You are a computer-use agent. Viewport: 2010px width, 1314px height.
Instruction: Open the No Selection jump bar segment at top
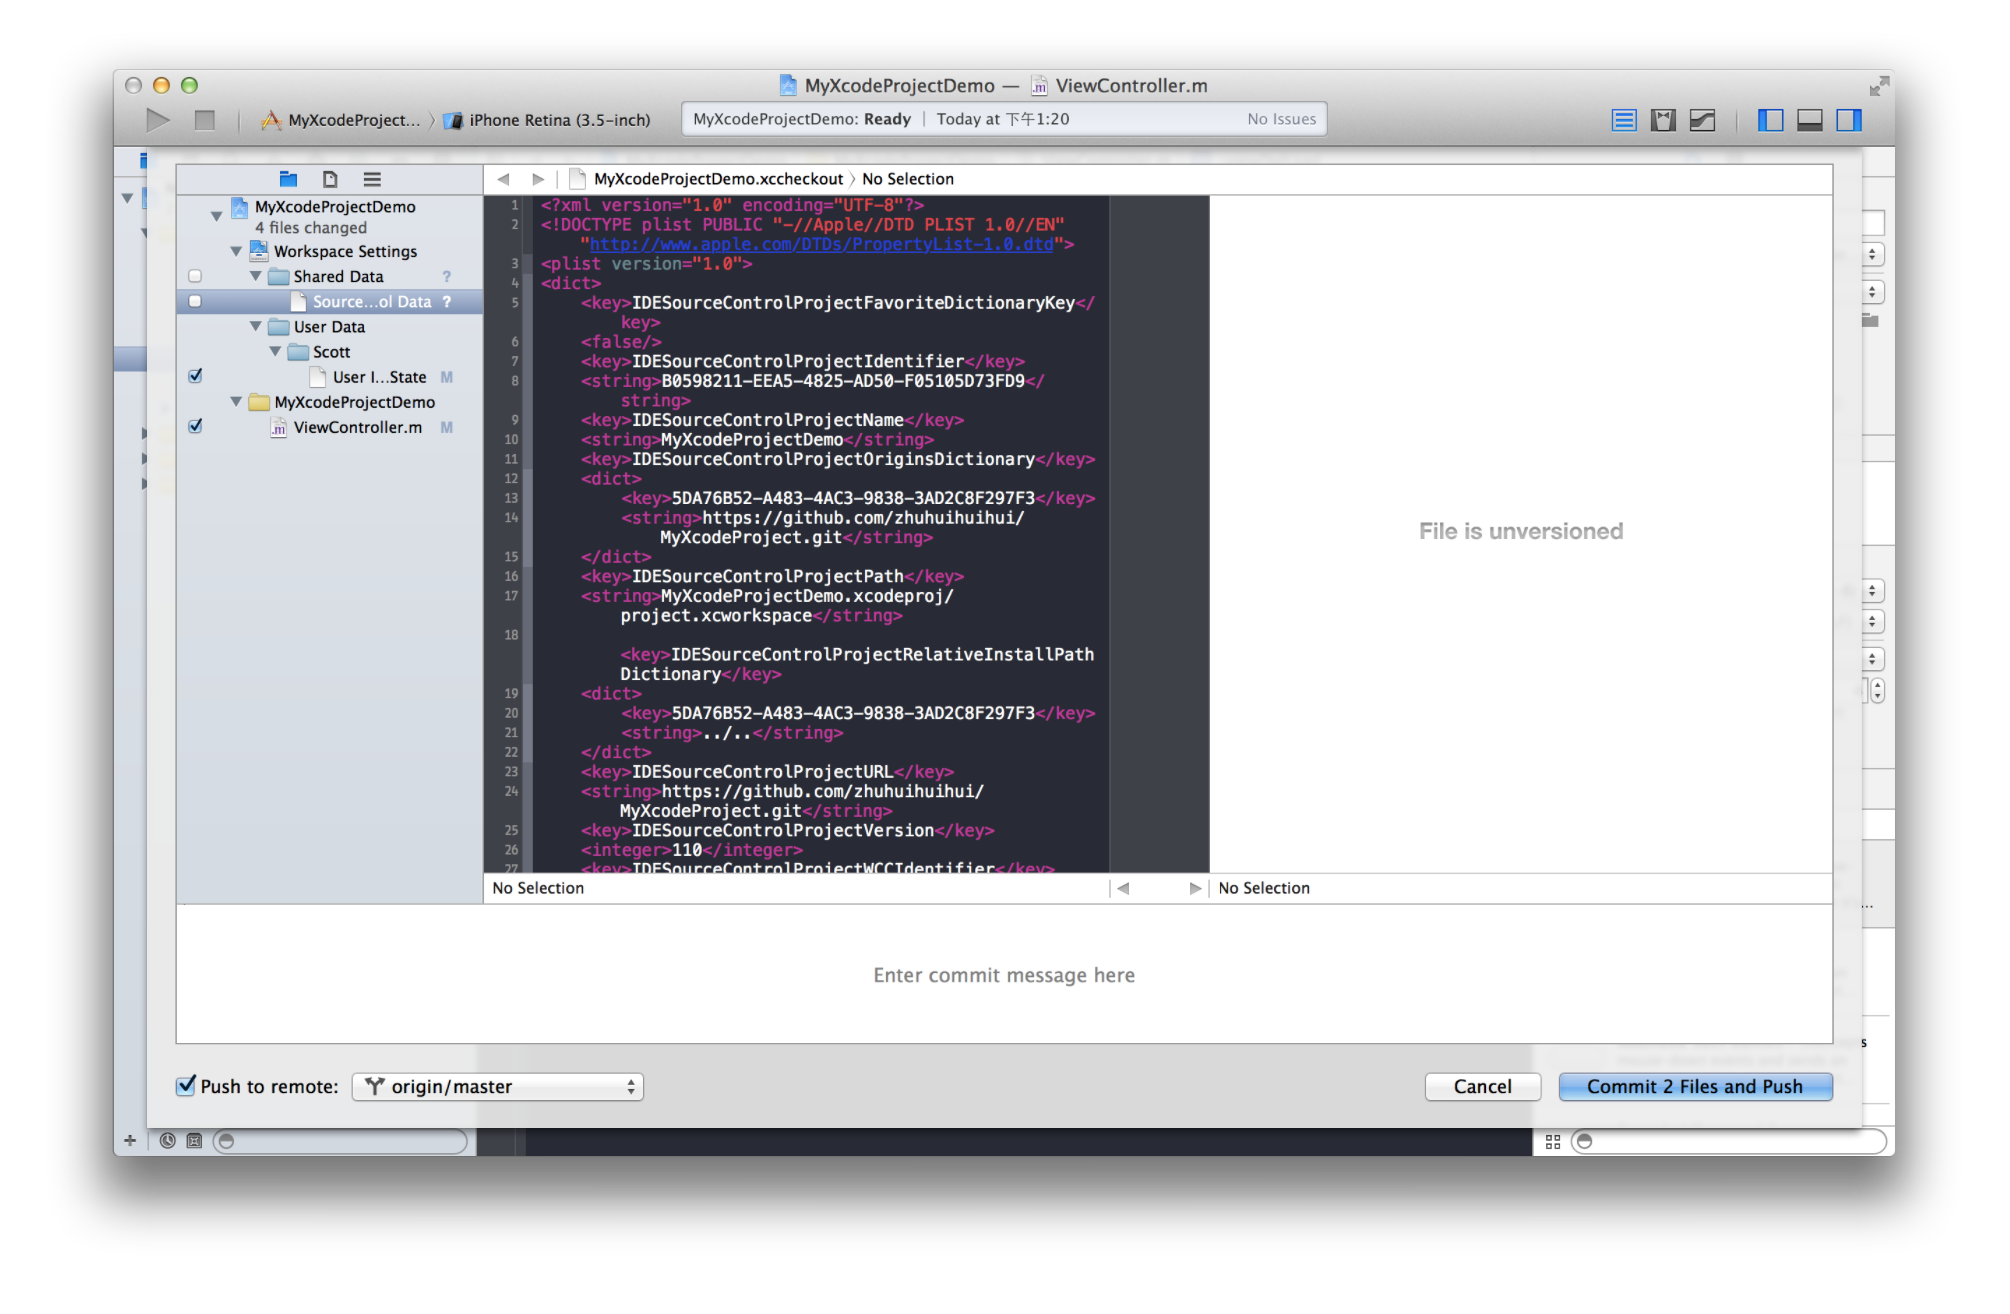click(x=908, y=179)
